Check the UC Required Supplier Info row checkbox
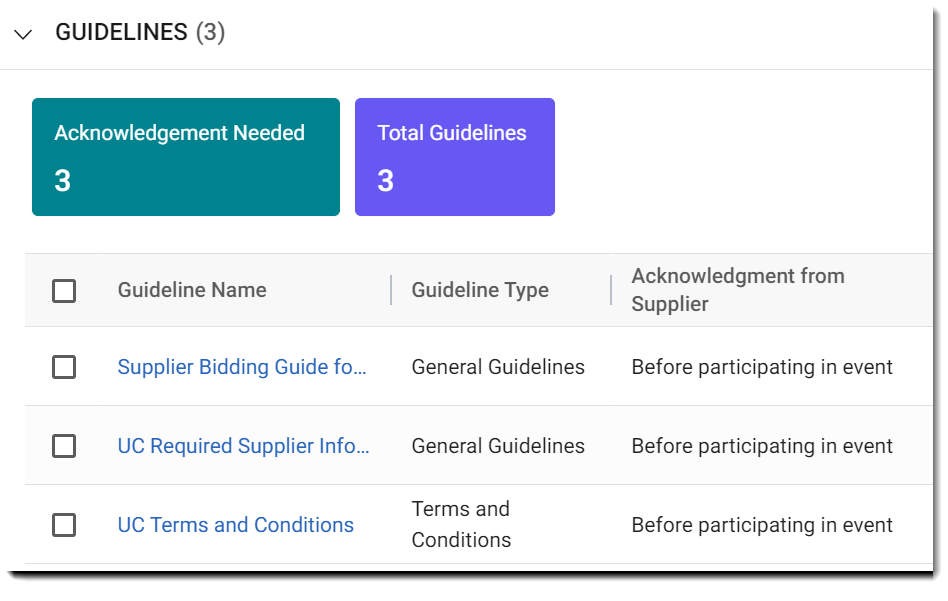Image resolution: width=948 pixels, height=601 pixels. click(64, 446)
